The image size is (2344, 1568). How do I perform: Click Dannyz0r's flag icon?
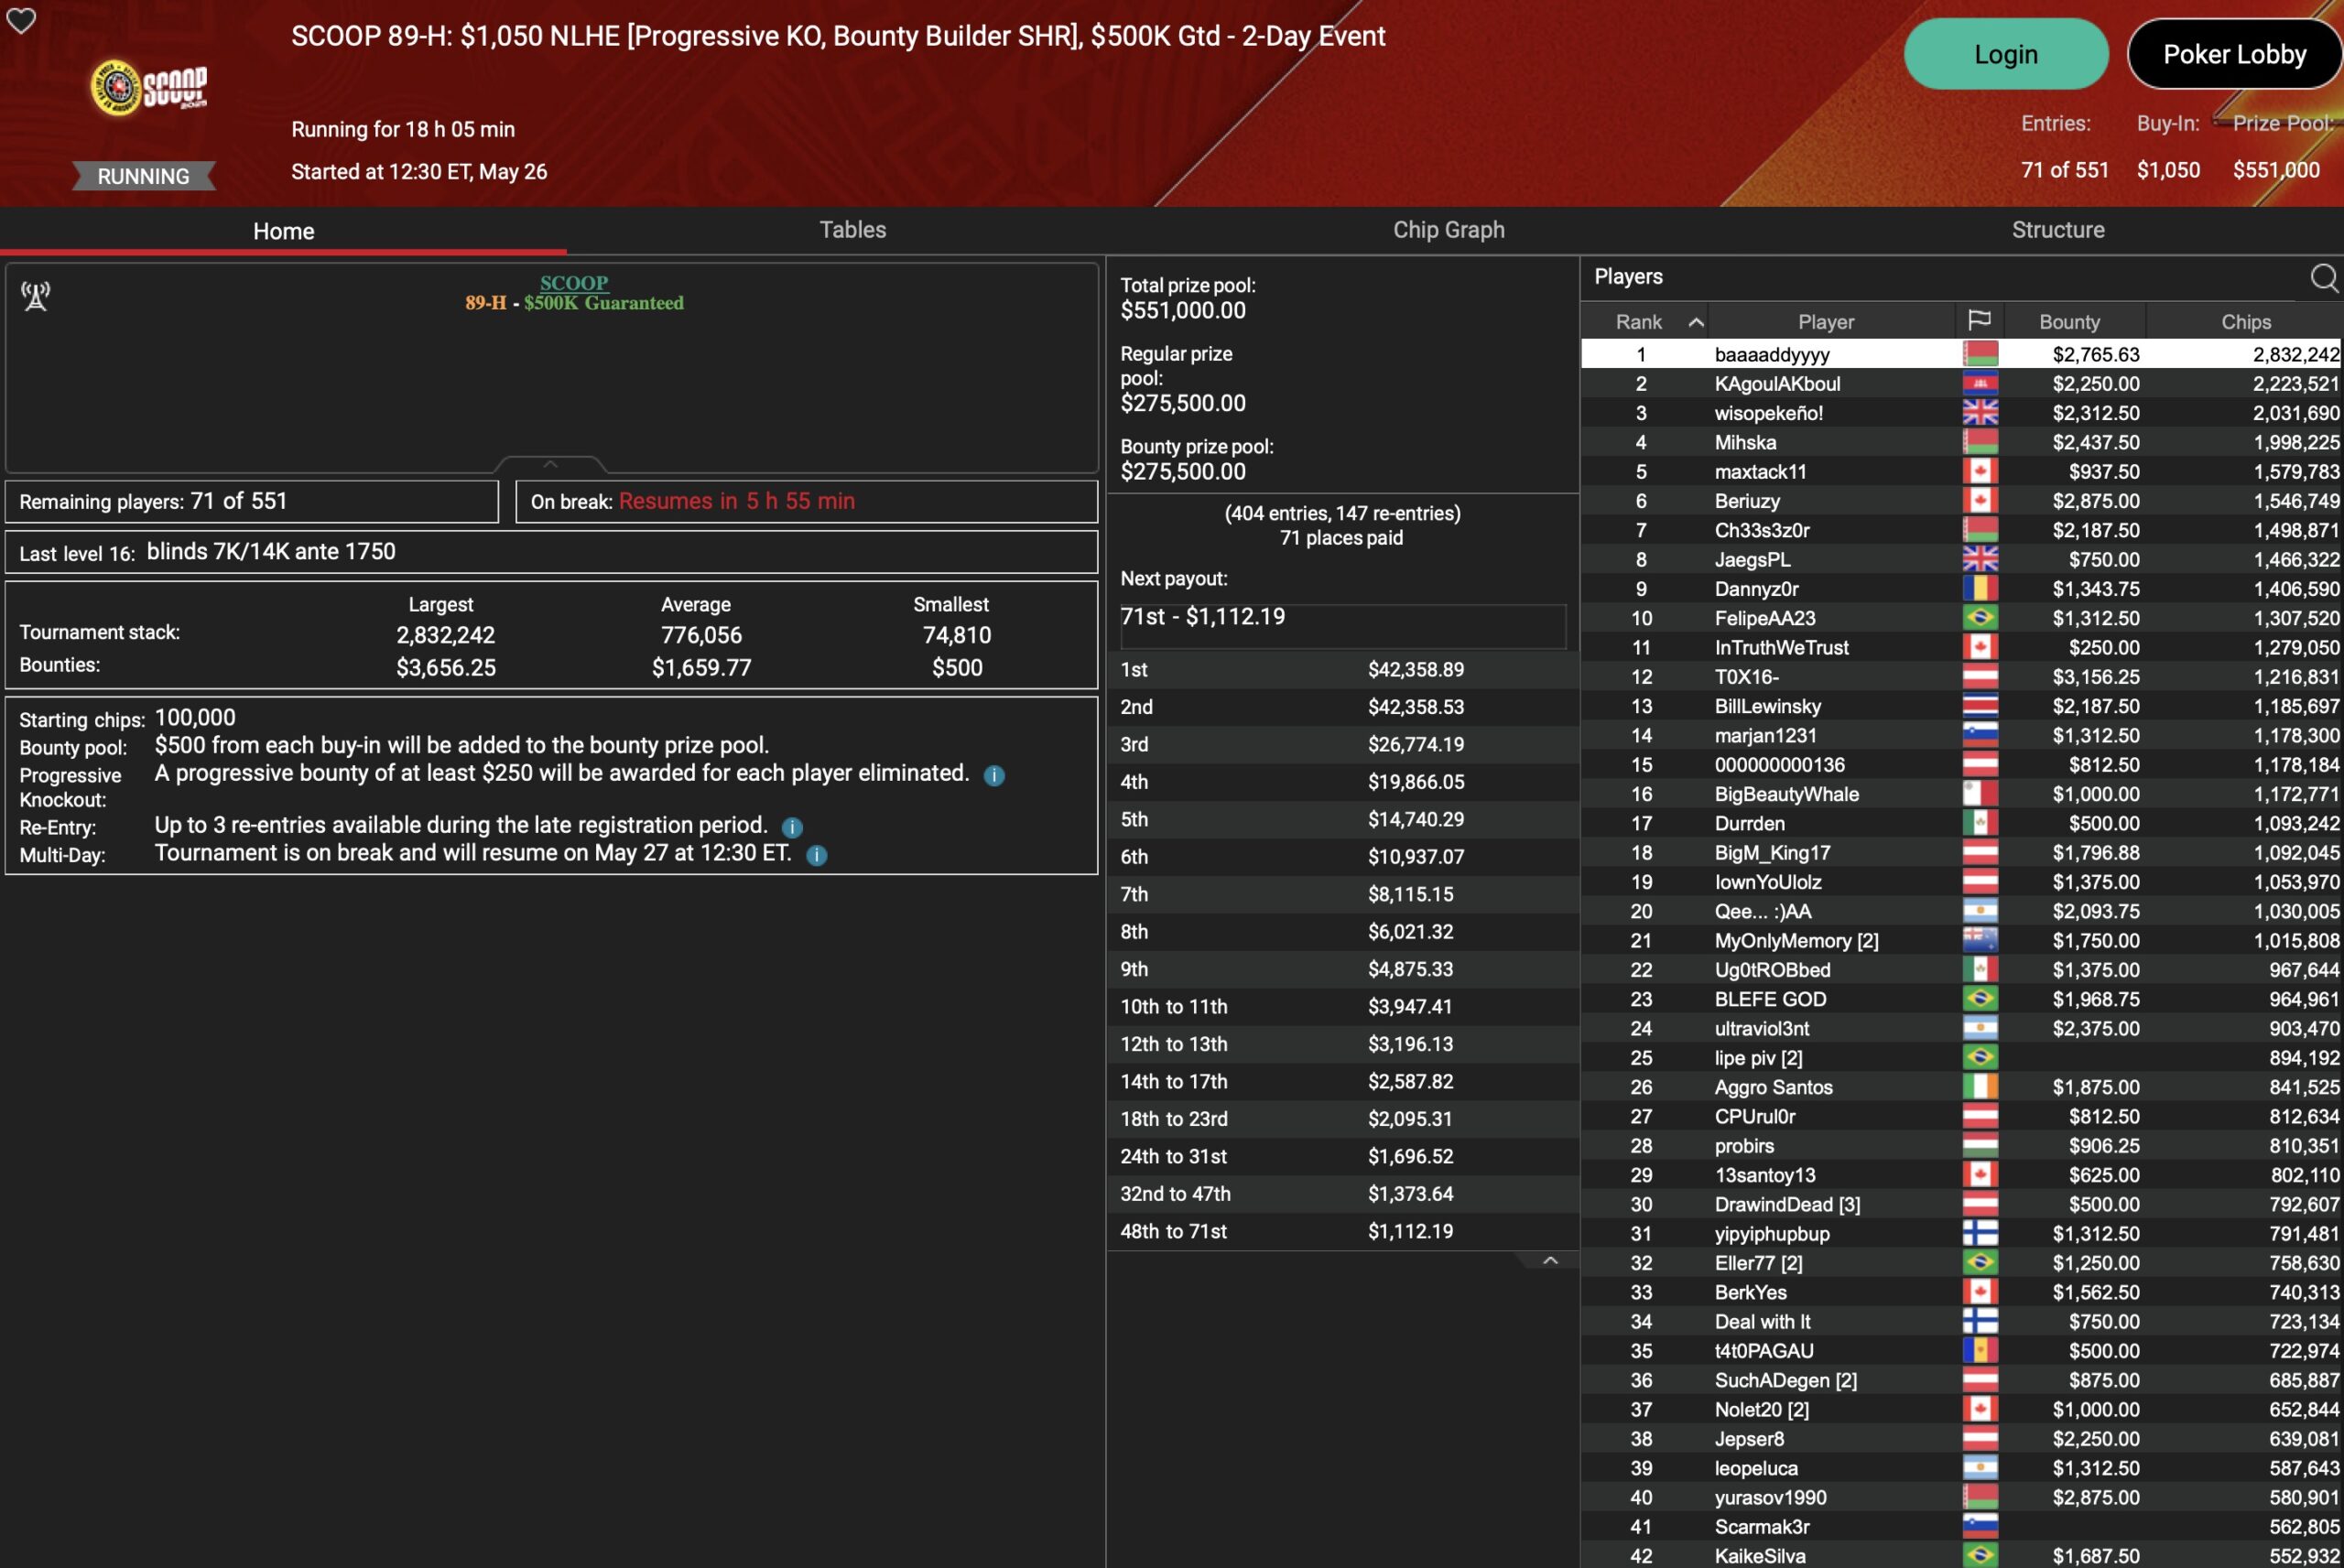coord(1980,588)
